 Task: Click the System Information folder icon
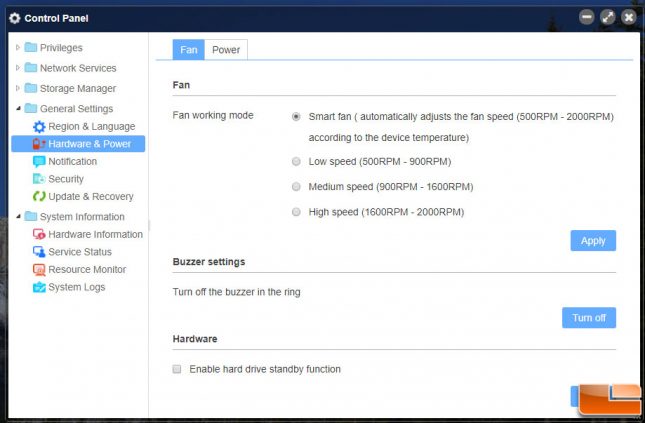(x=31, y=216)
